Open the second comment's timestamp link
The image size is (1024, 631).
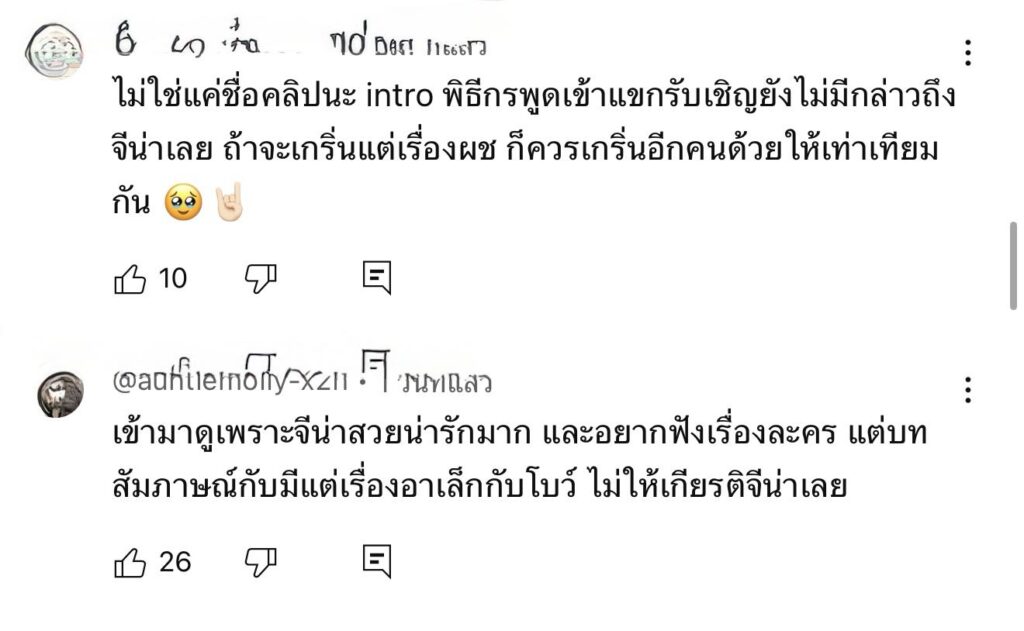pyautogui.click(x=445, y=383)
